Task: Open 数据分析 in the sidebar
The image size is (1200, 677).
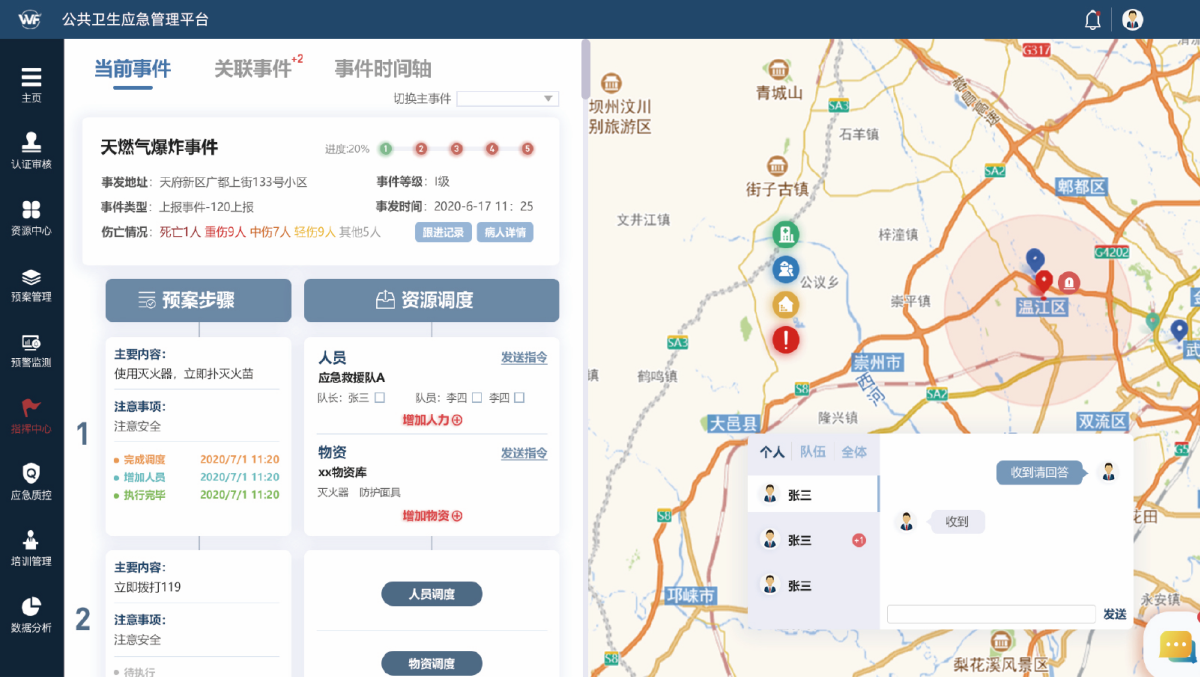Action: (x=31, y=614)
